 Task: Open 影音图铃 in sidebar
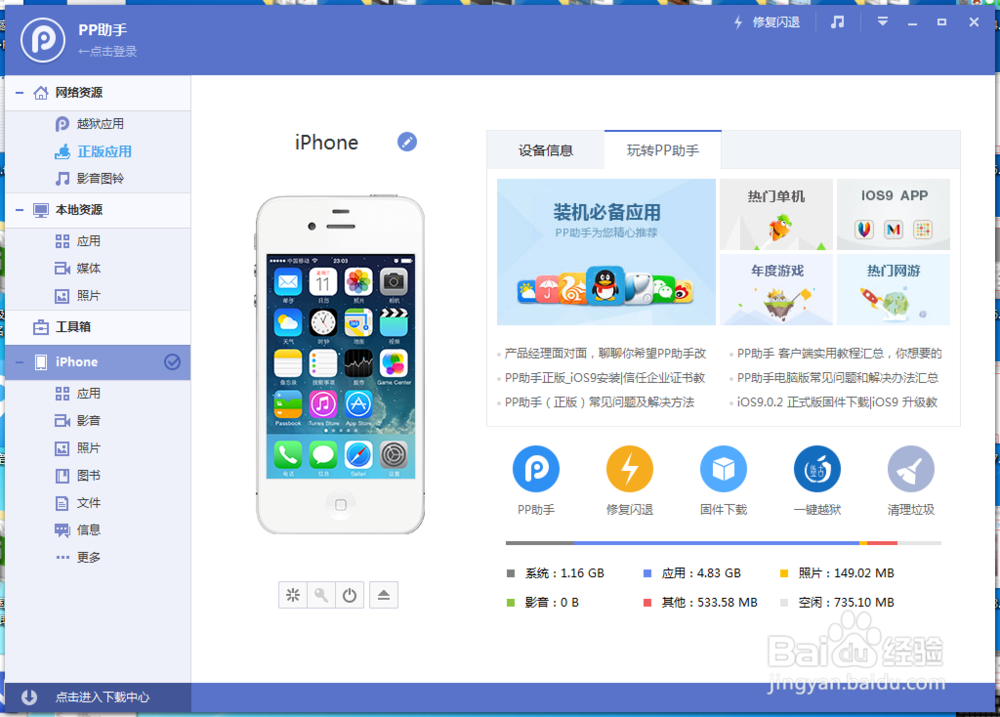click(89, 179)
